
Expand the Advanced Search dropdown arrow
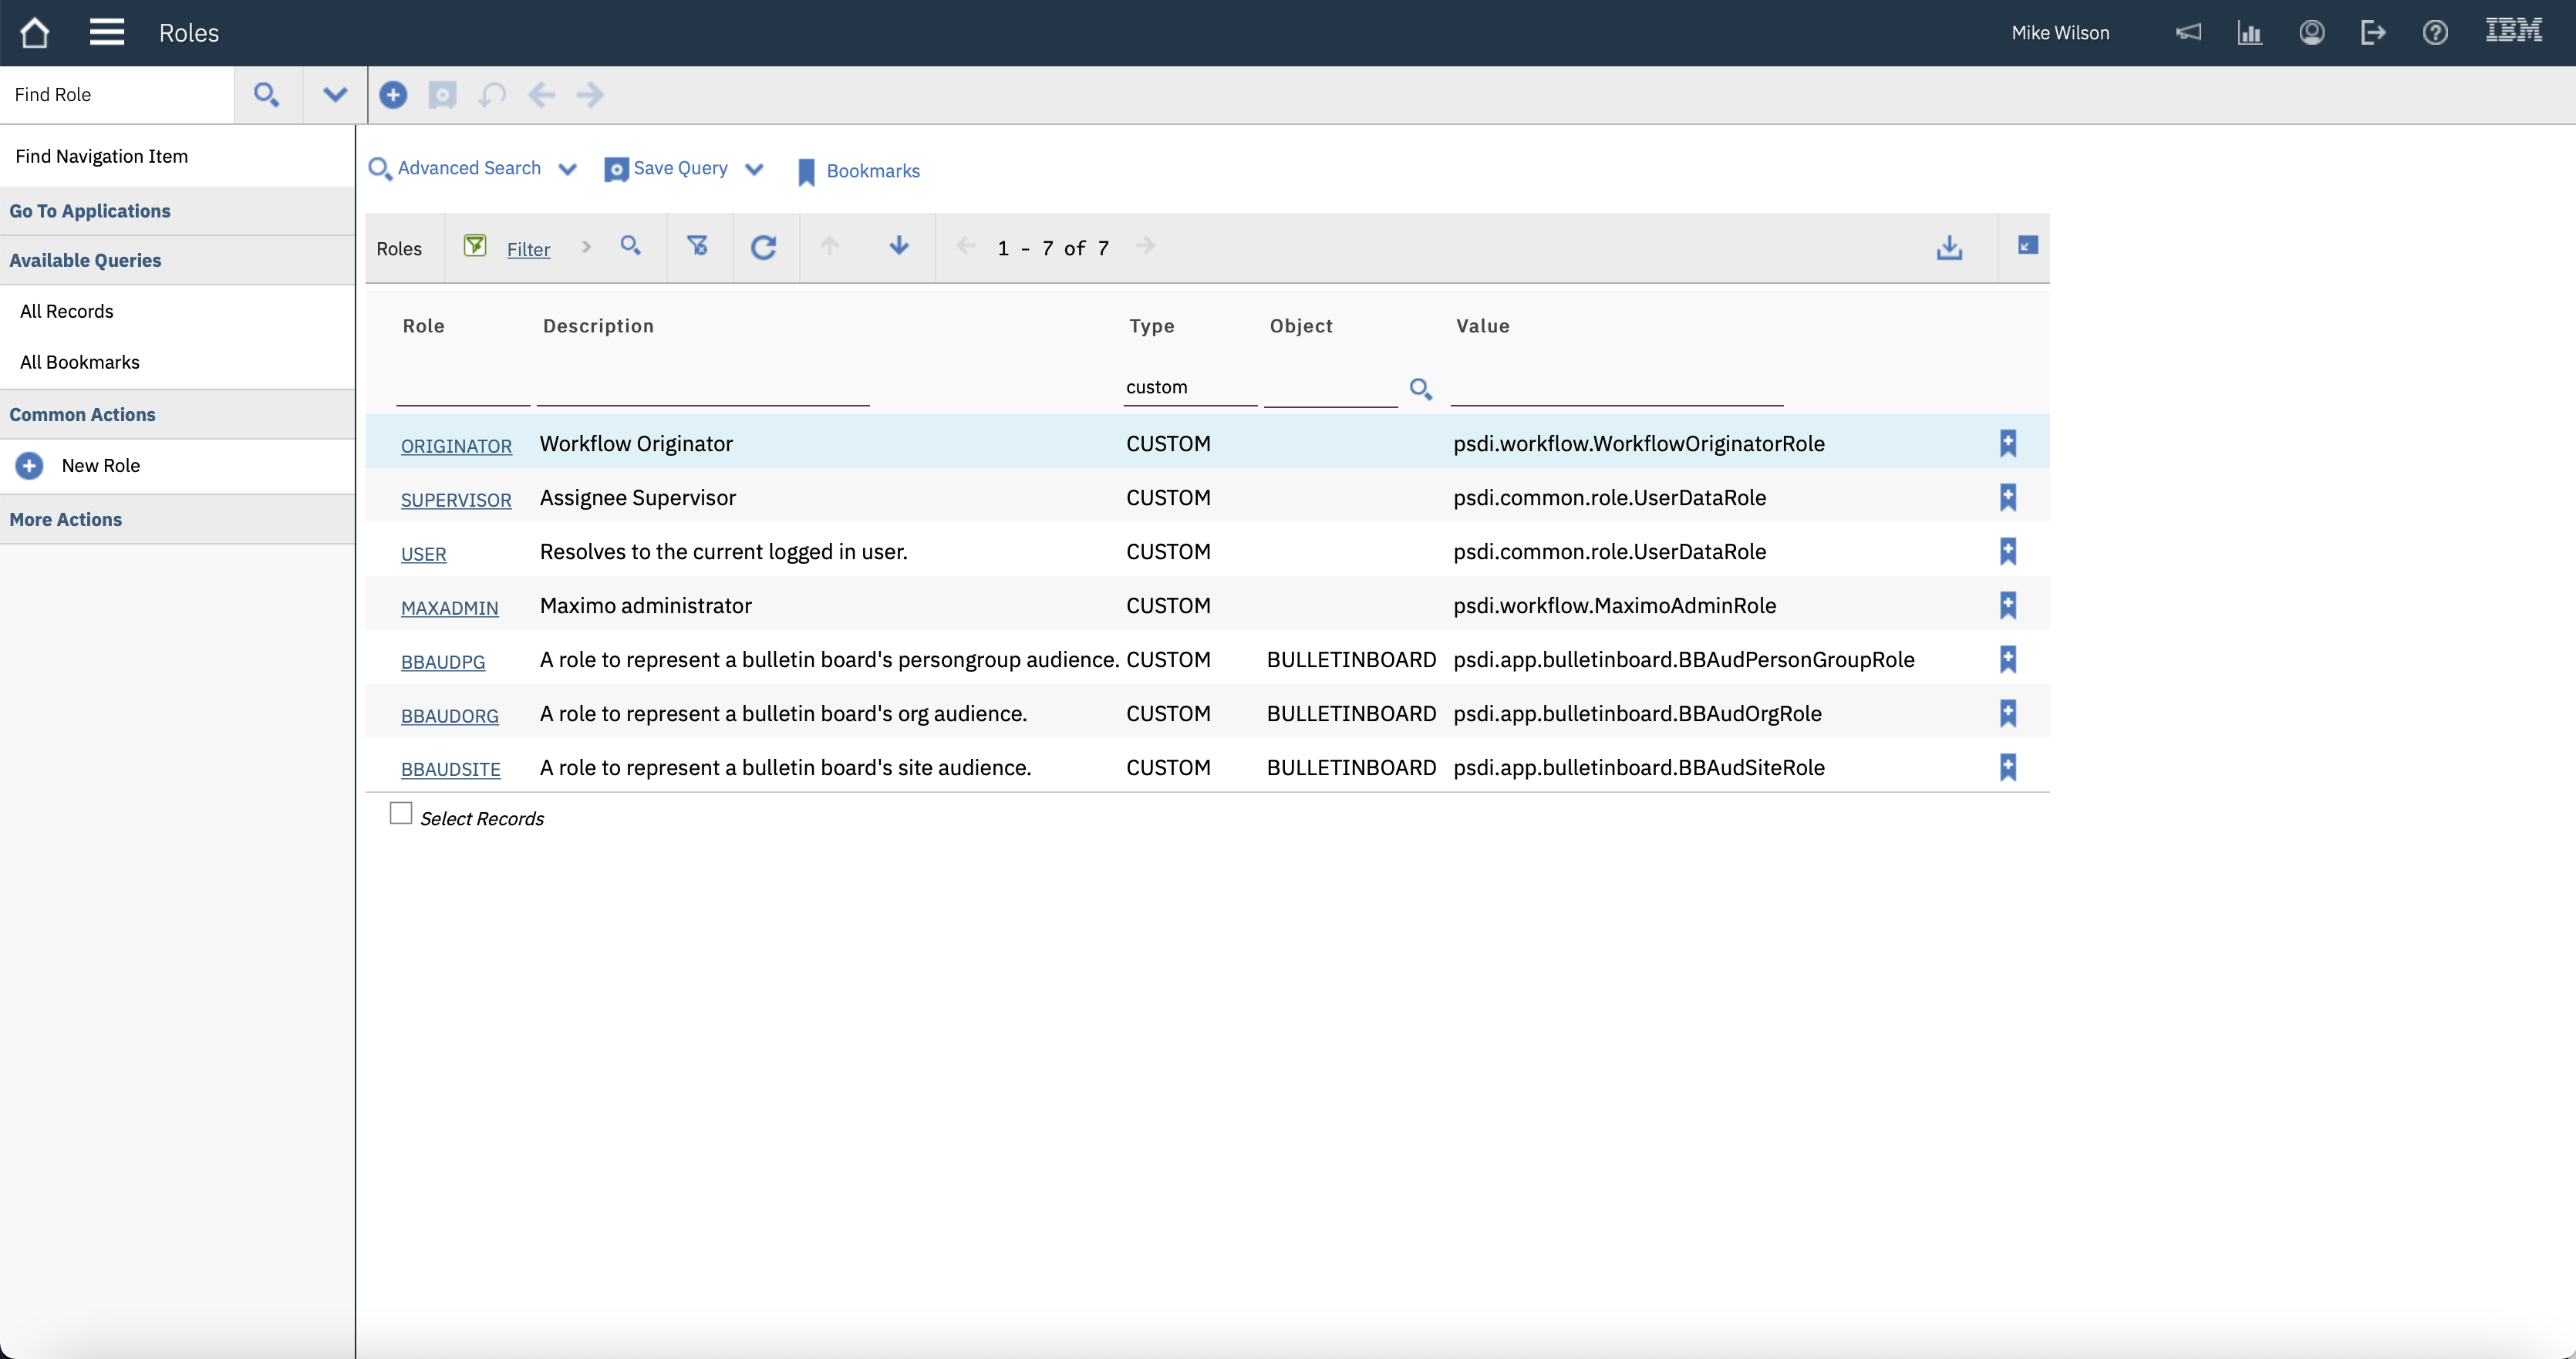click(x=567, y=169)
